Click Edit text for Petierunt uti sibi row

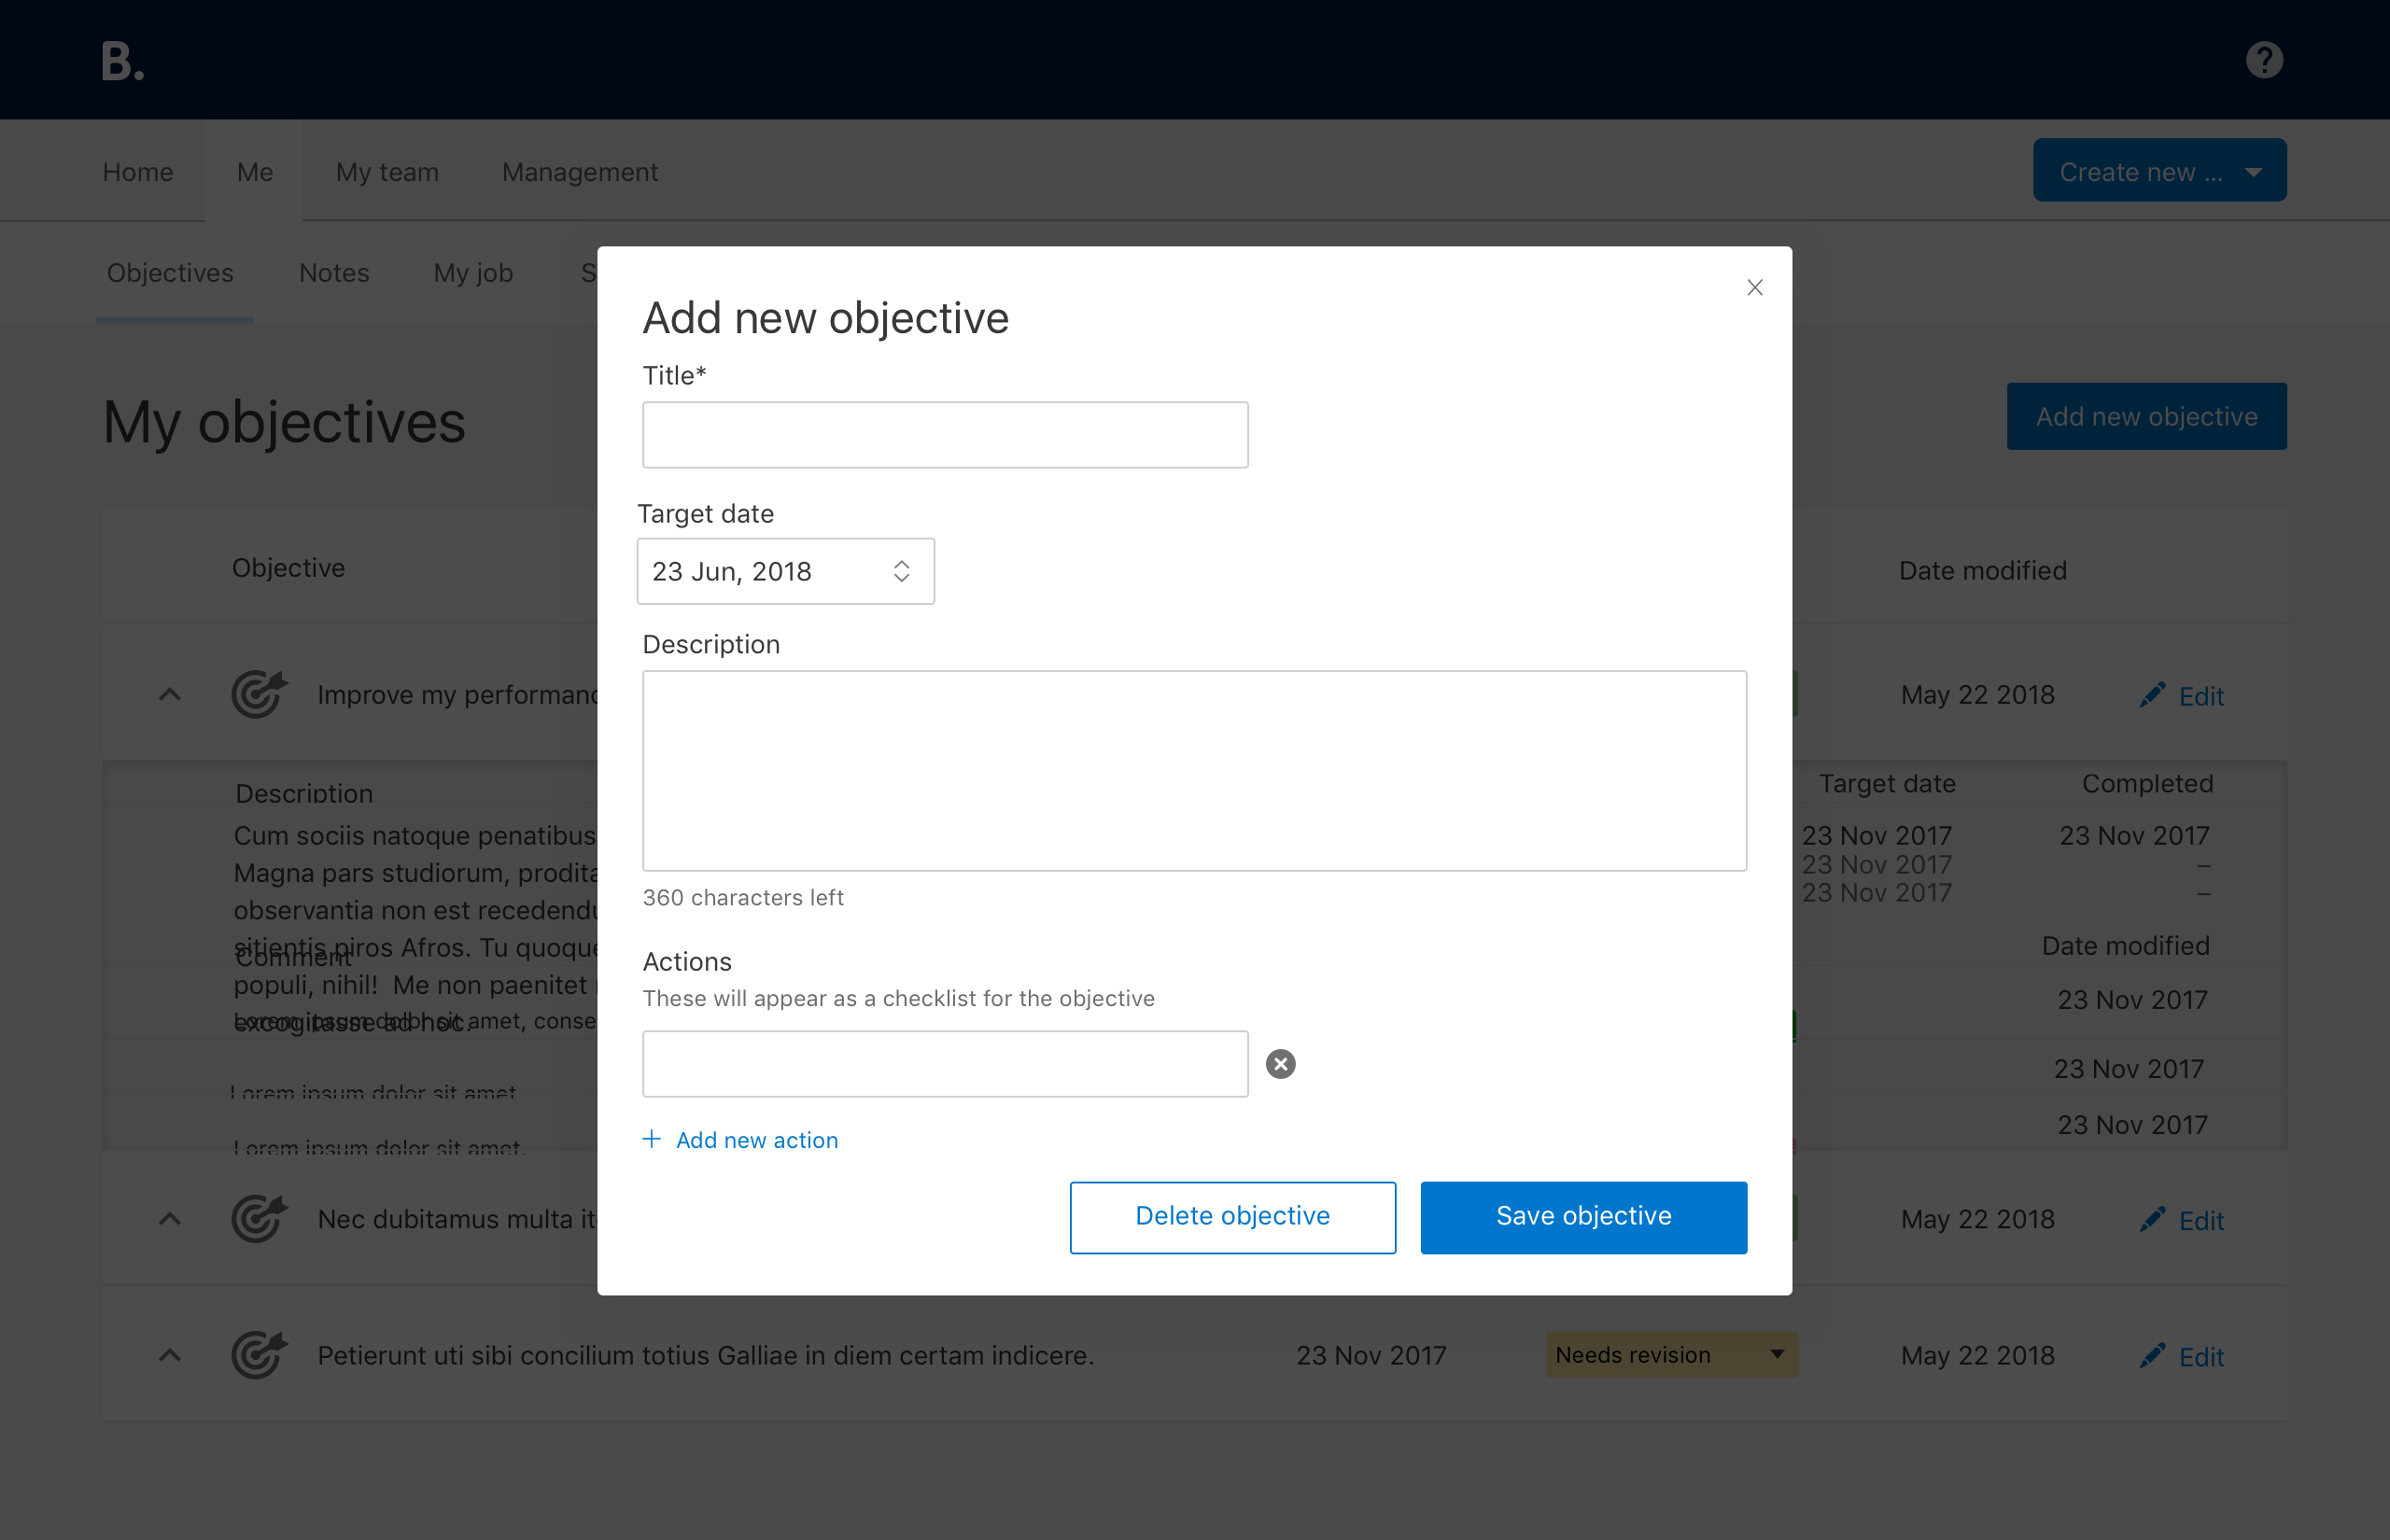pyautogui.click(x=2201, y=1357)
